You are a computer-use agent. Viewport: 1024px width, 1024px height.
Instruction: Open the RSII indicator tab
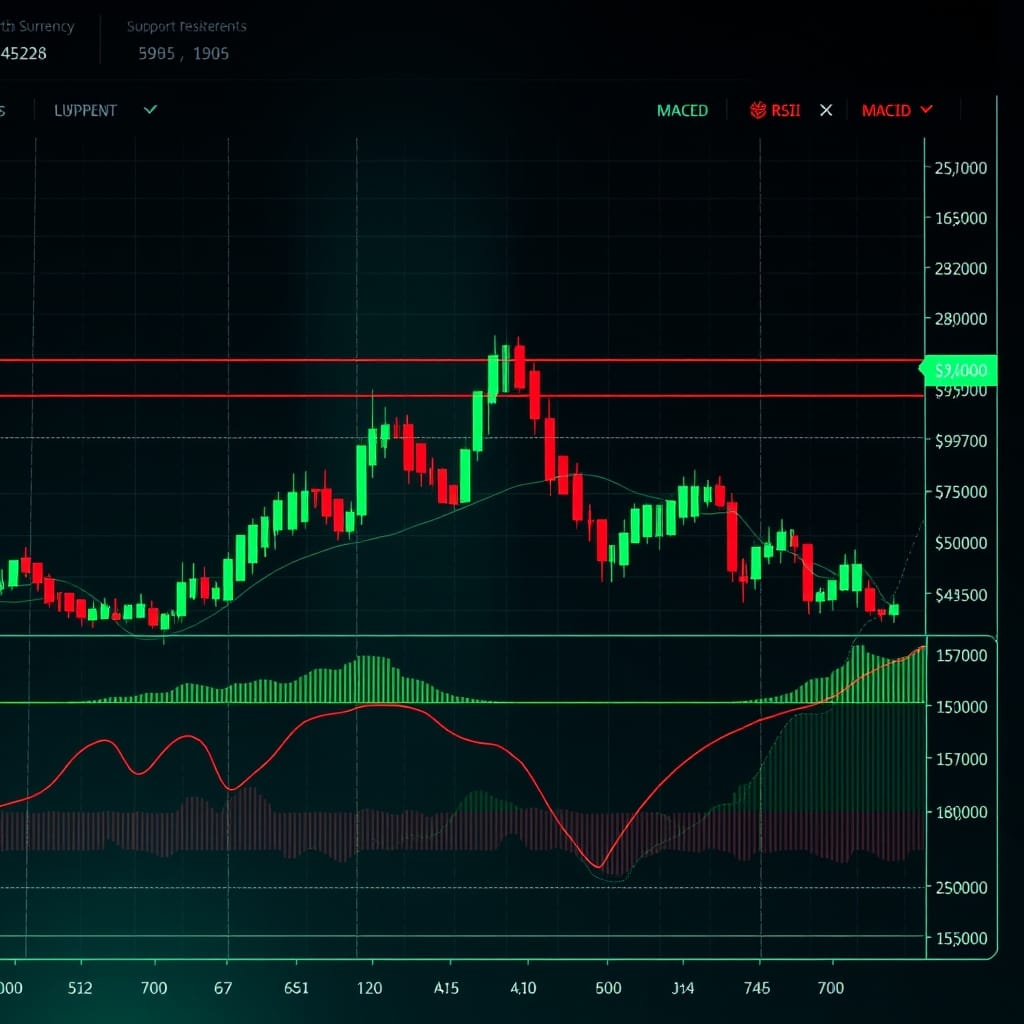tap(786, 110)
